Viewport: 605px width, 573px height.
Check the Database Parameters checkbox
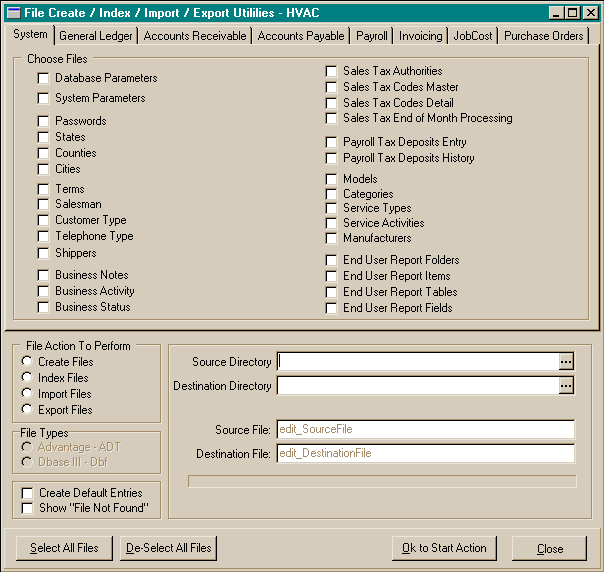click(44, 78)
